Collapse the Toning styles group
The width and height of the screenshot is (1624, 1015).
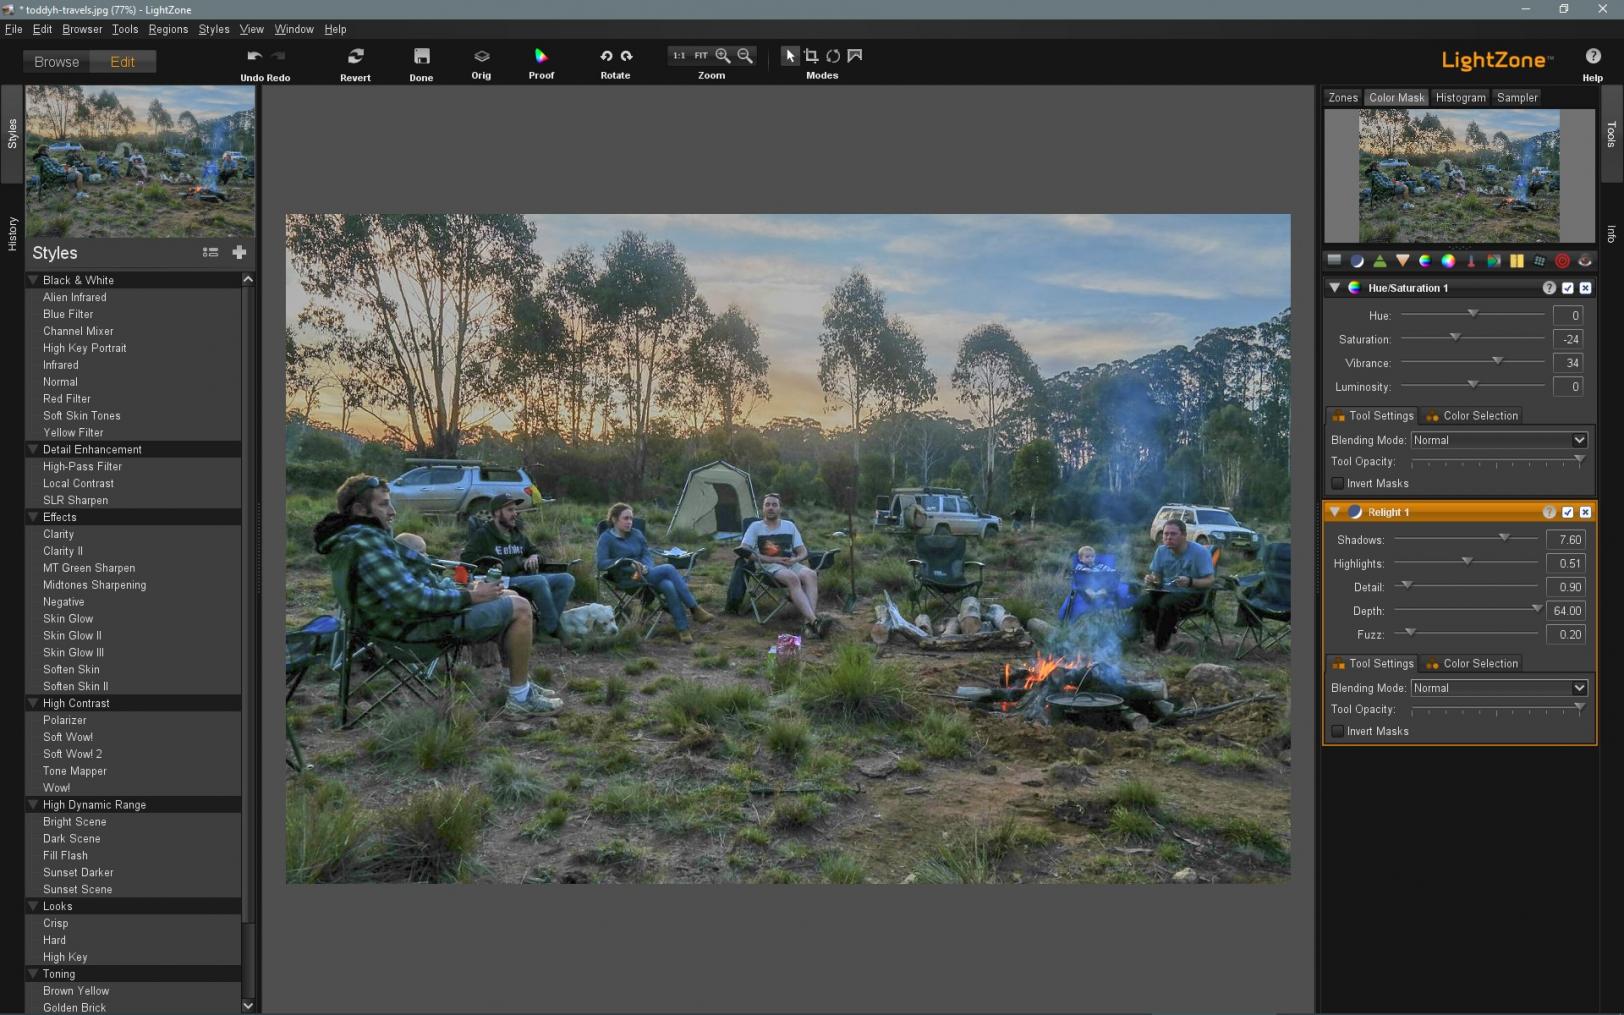point(33,974)
